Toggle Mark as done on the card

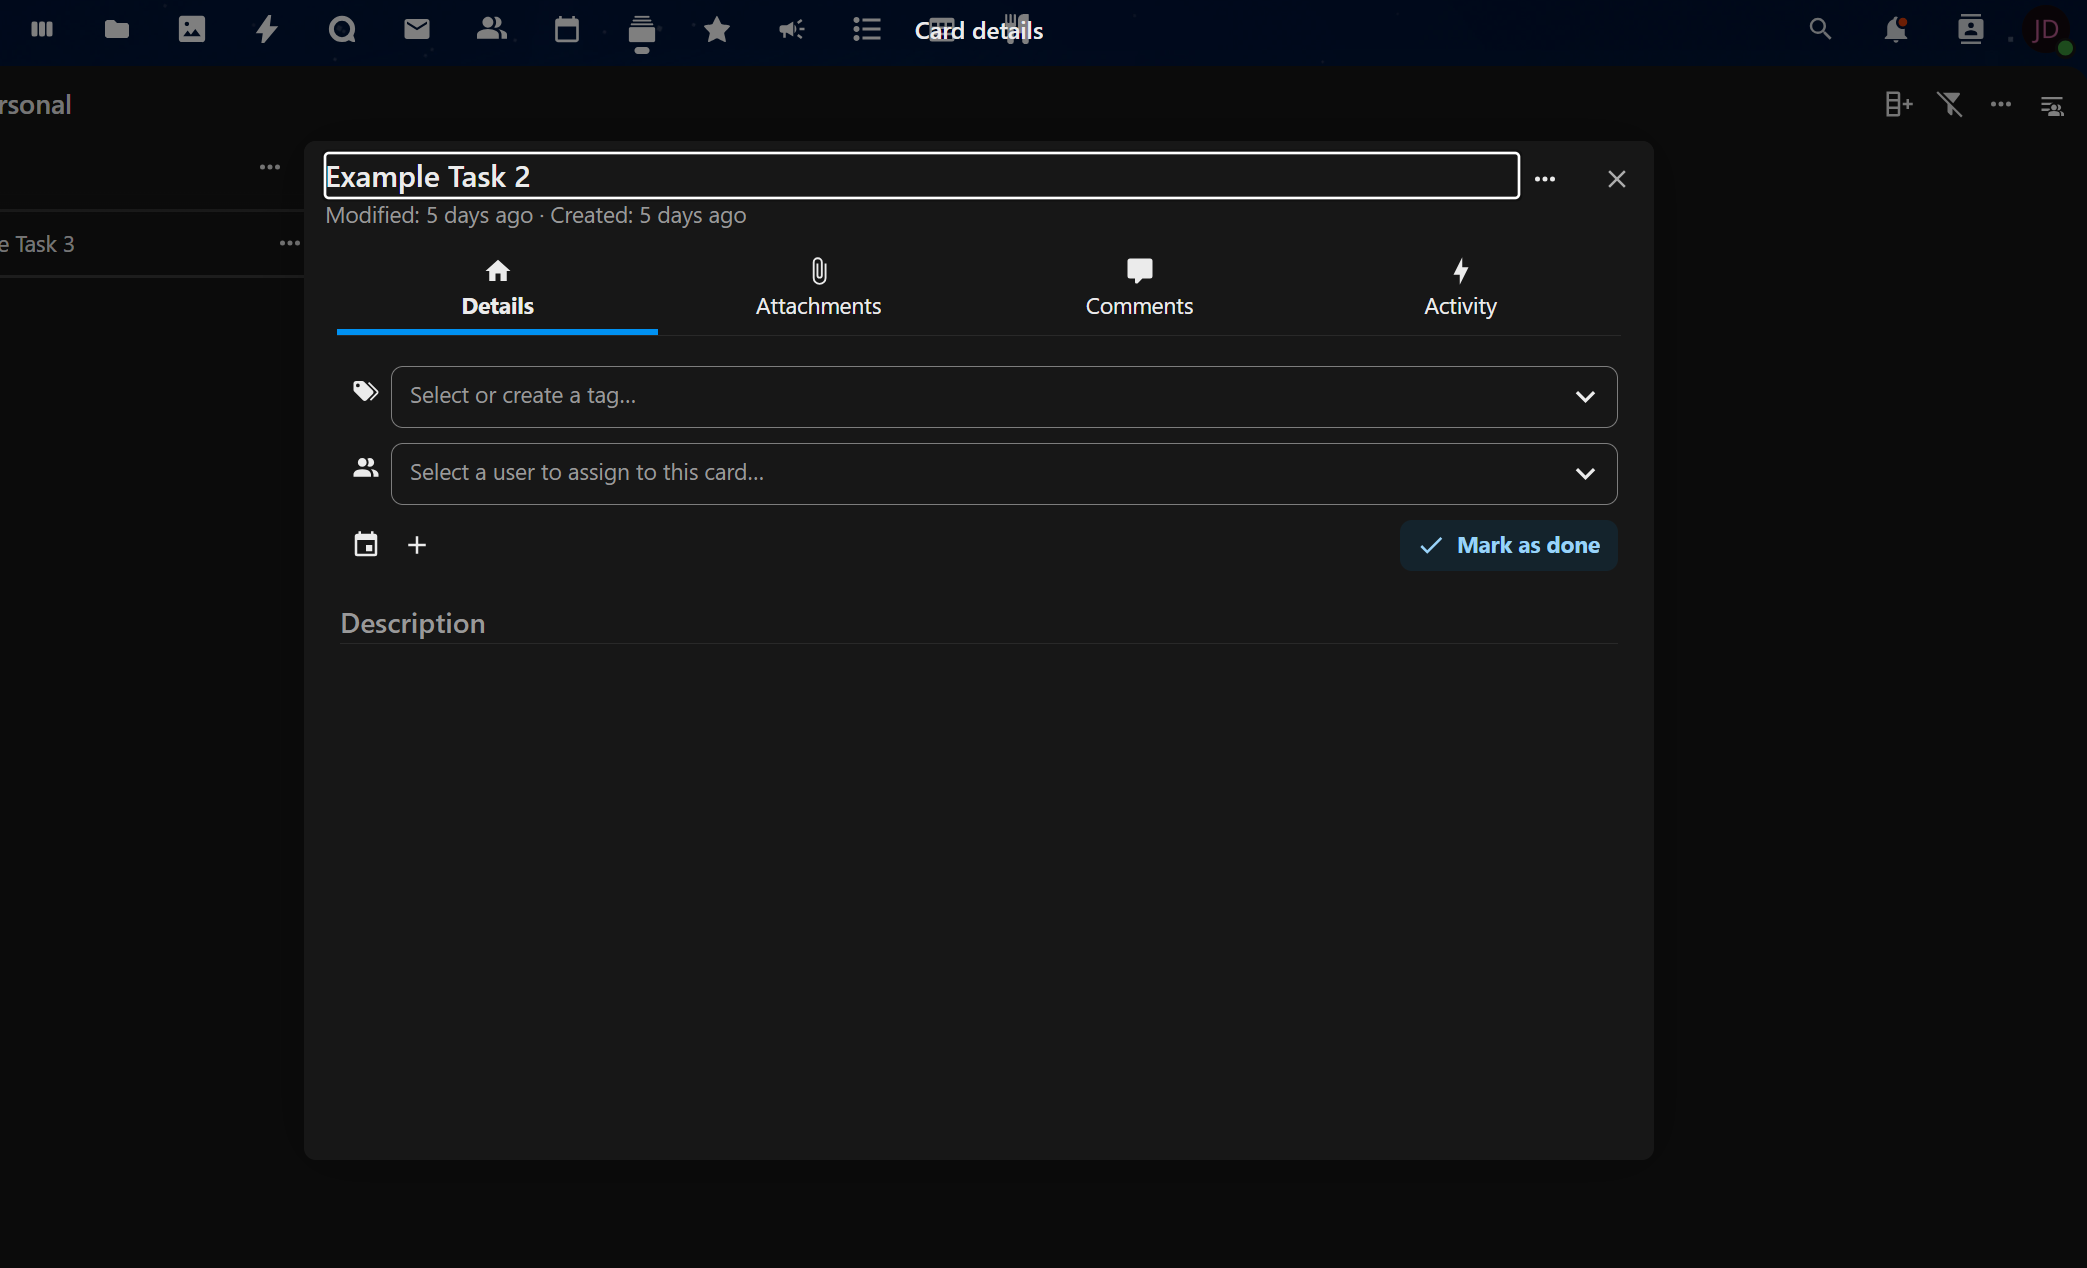click(1508, 545)
